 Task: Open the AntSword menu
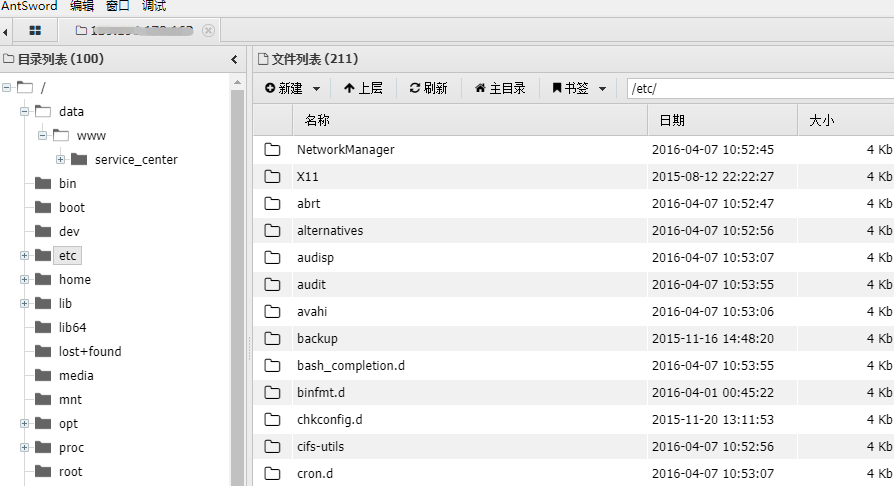pos(29,6)
